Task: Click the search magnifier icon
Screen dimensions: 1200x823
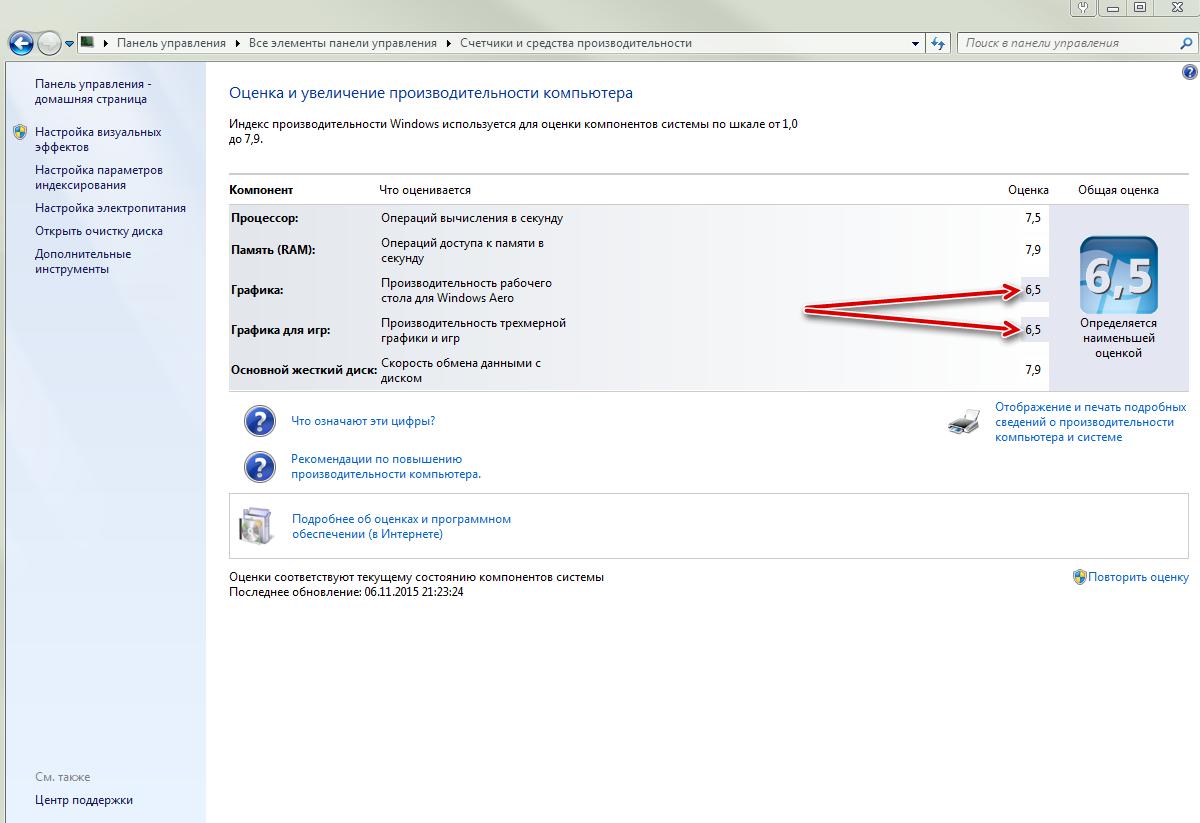Action: [x=1186, y=43]
